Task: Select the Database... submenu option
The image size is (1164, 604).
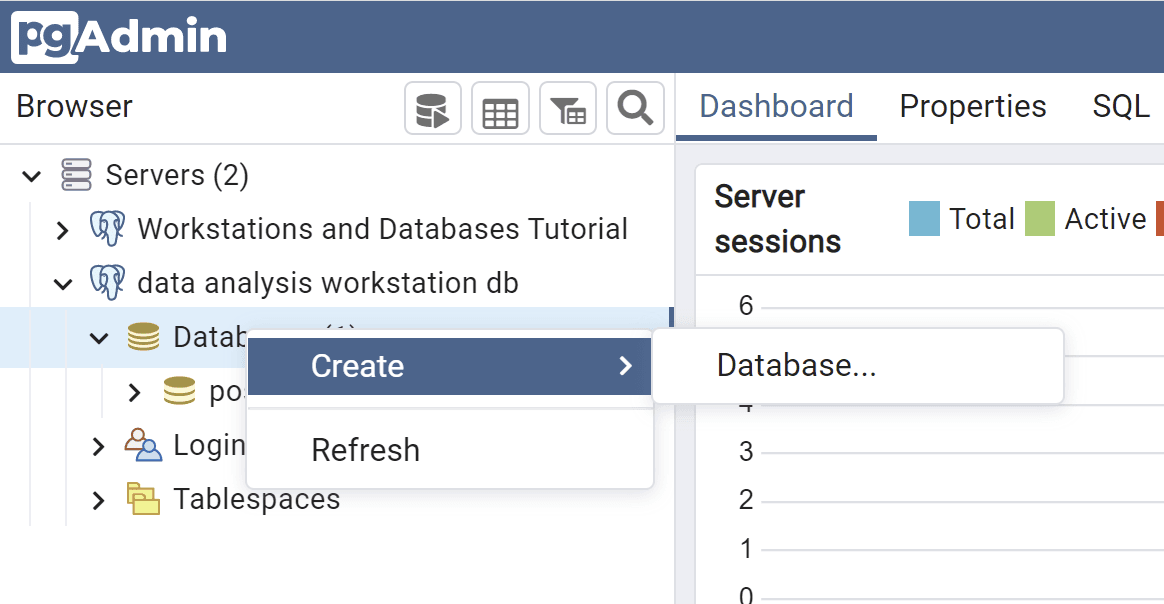Action: [x=796, y=366]
